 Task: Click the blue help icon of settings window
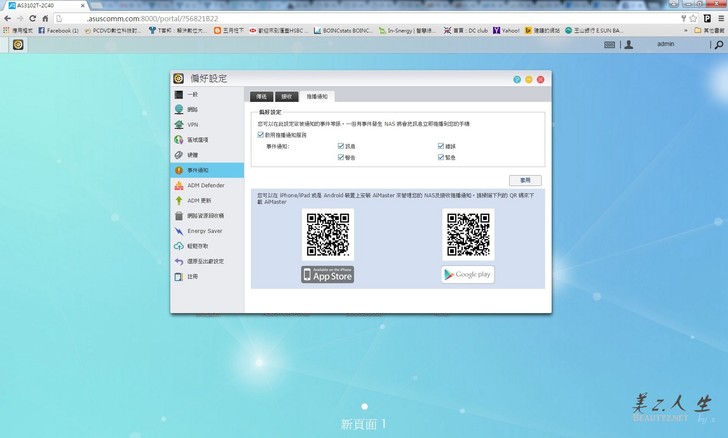pyautogui.click(x=517, y=79)
